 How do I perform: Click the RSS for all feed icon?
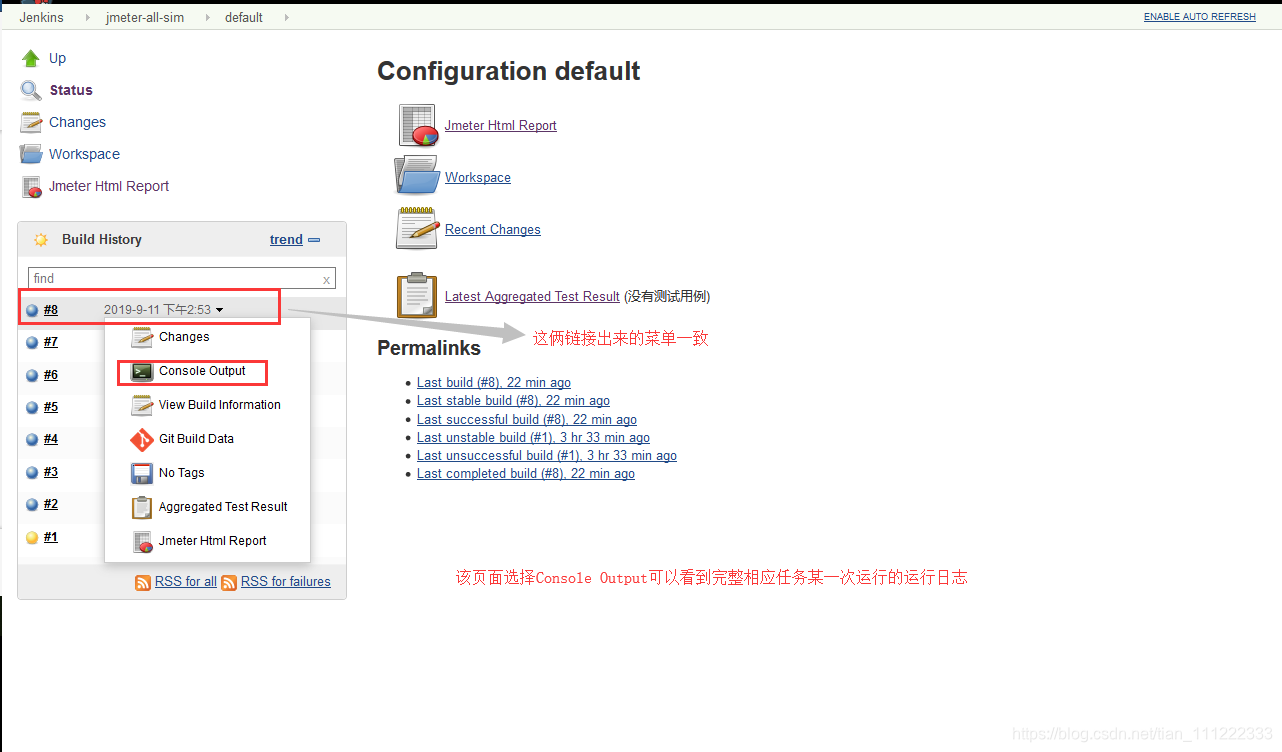point(143,582)
